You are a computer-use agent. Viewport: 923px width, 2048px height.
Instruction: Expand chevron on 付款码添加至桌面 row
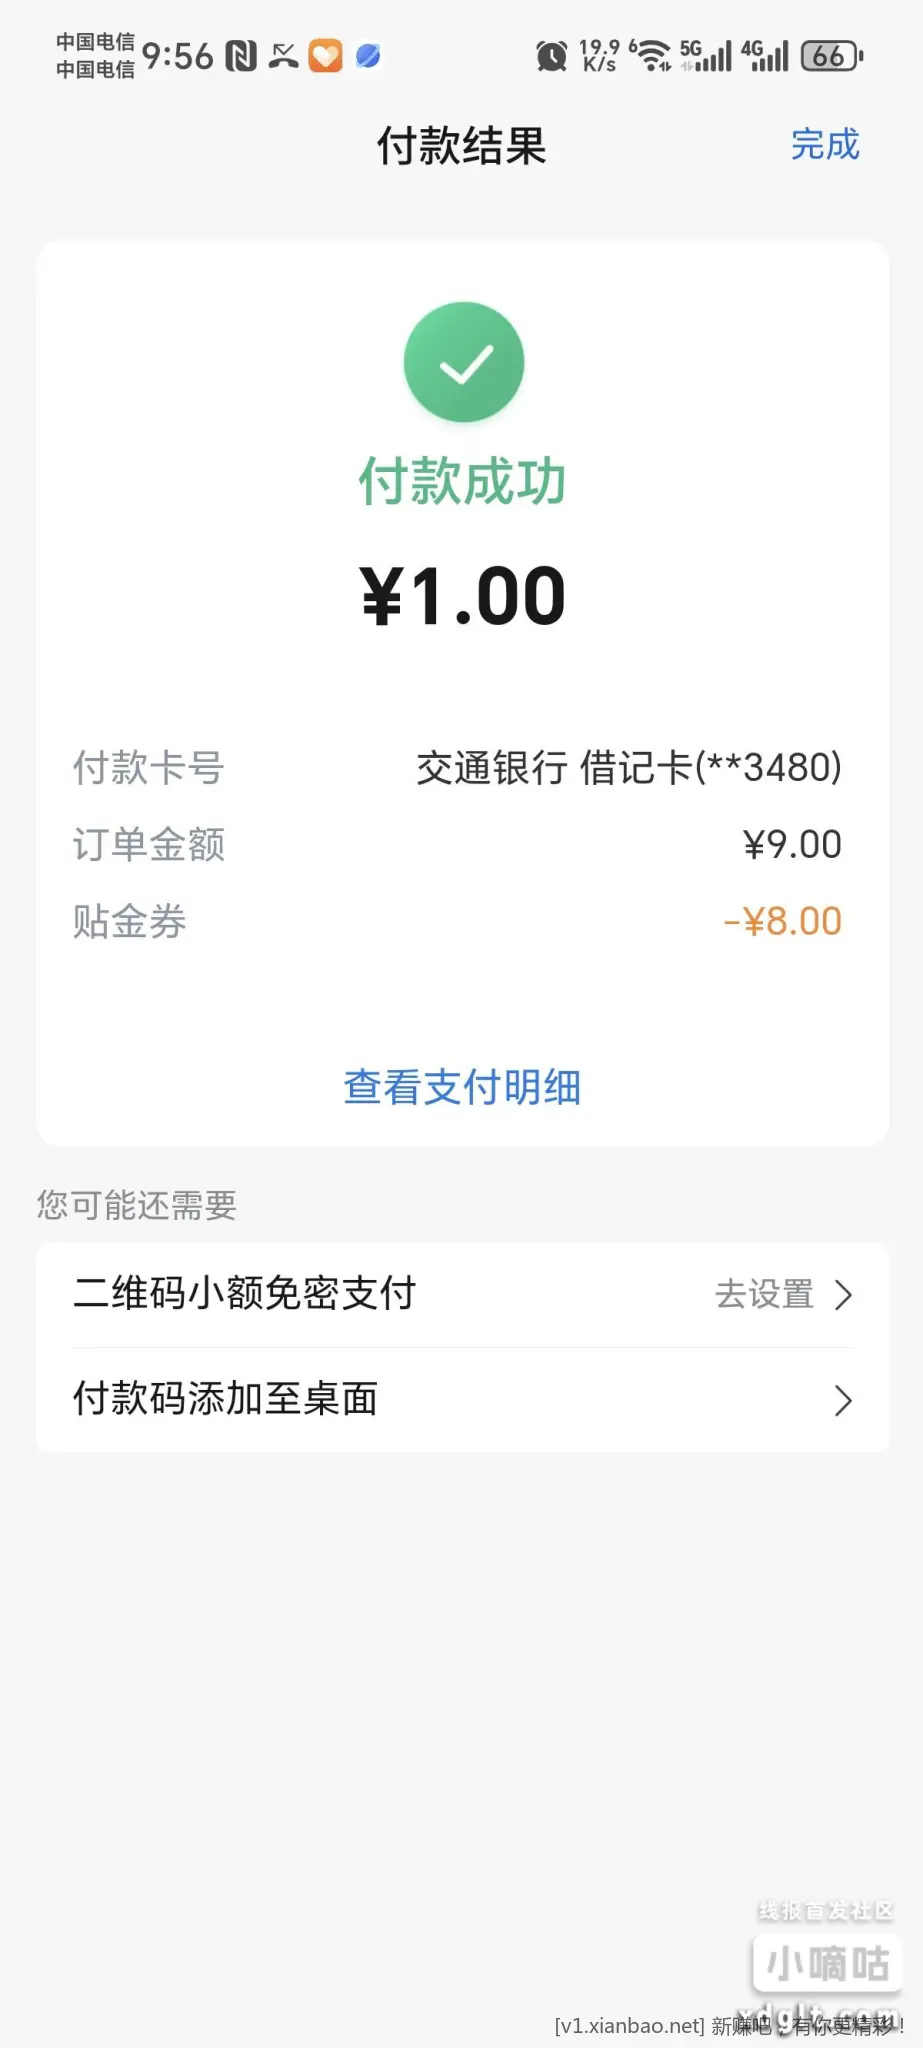pos(844,1401)
